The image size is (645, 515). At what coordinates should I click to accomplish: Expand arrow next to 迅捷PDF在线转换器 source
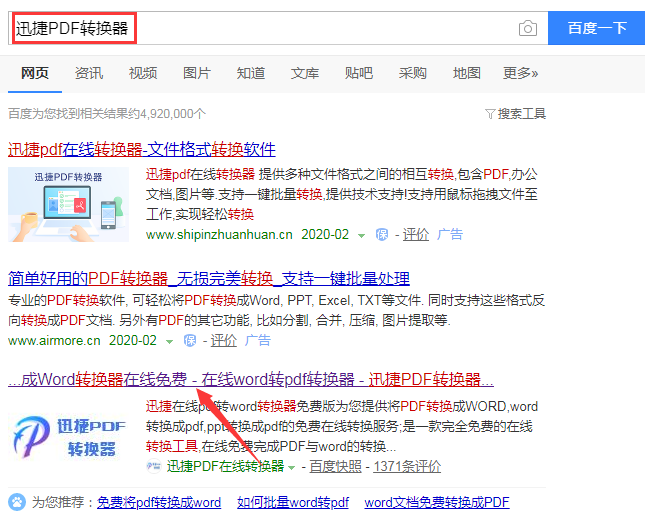point(292,467)
